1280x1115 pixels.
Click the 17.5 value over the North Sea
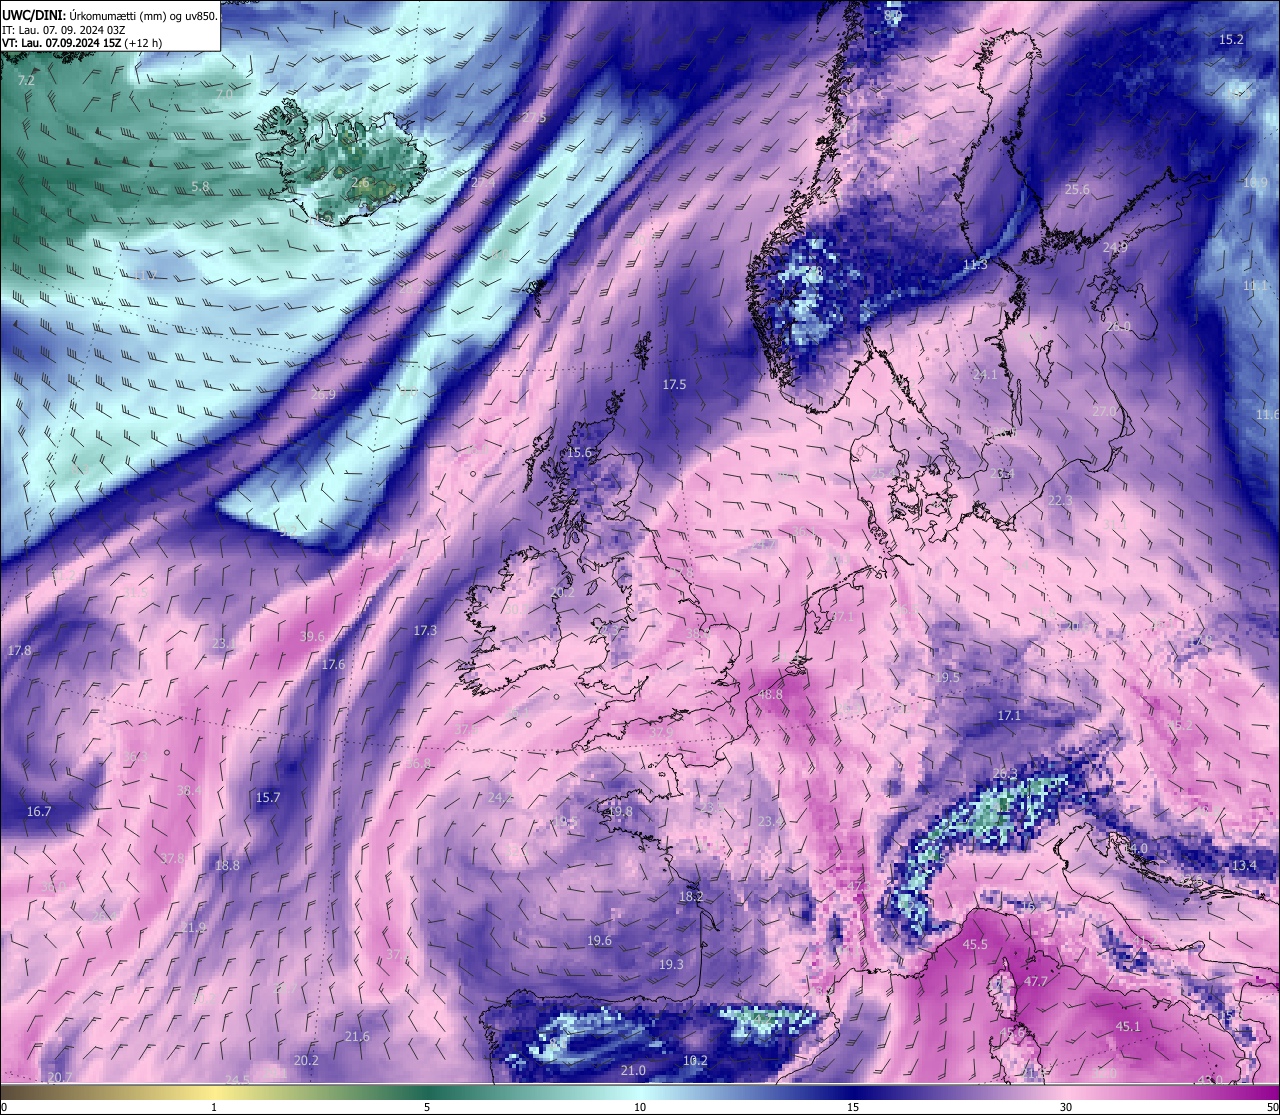pyautogui.click(x=674, y=384)
